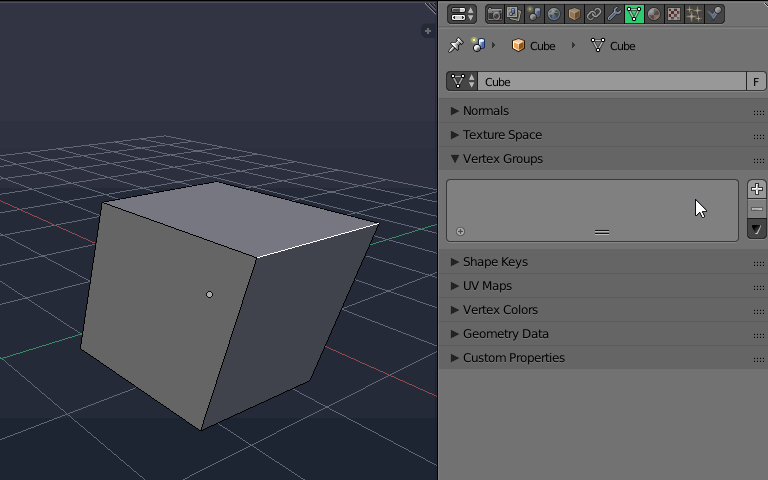Open the Render Layers properties tab
The width and height of the screenshot is (768, 480).
point(514,14)
